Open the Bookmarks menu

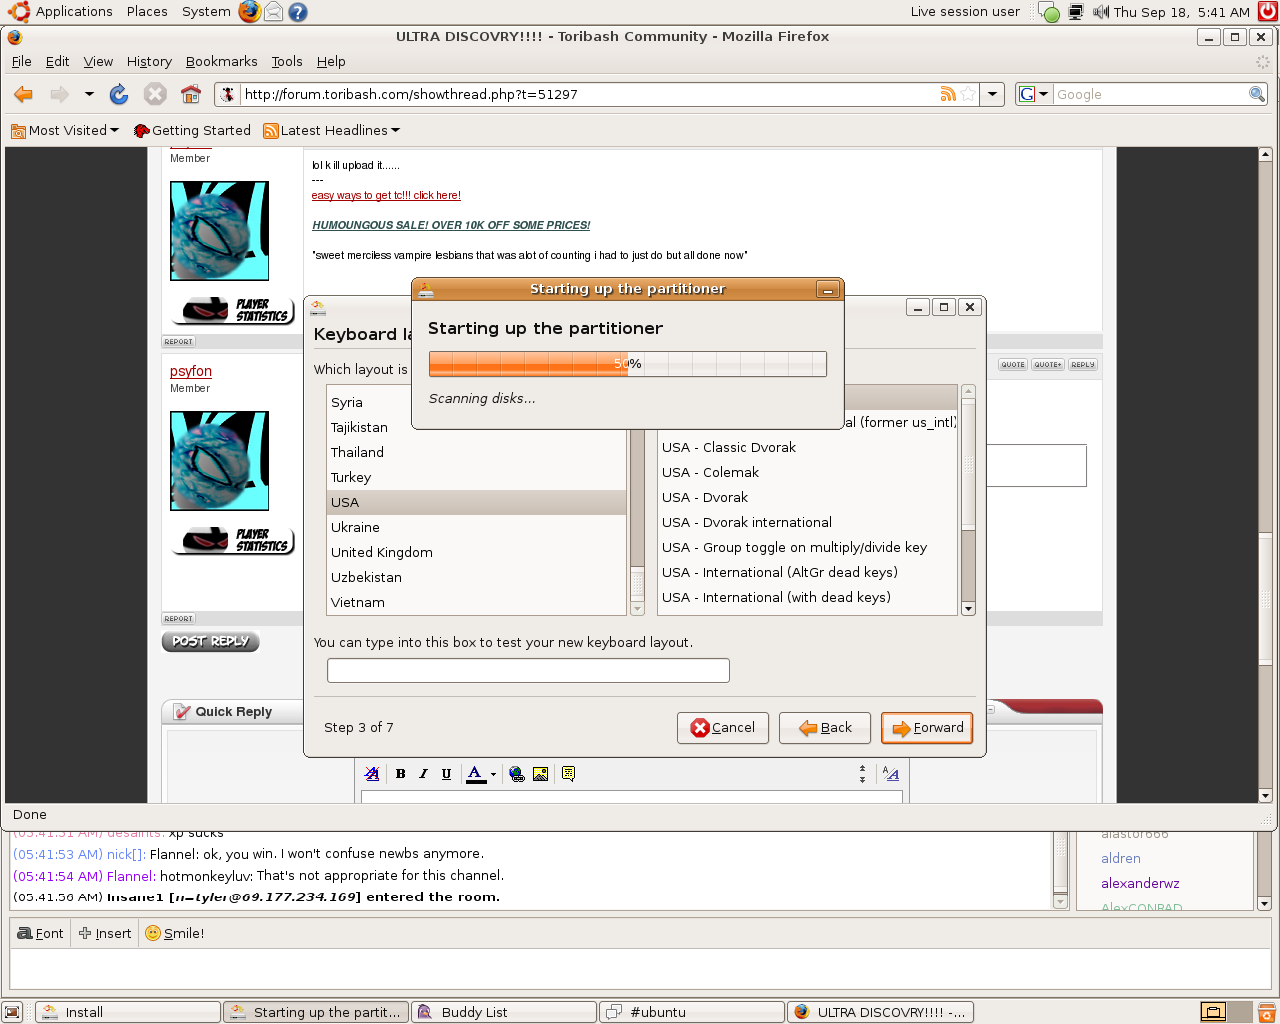221,61
